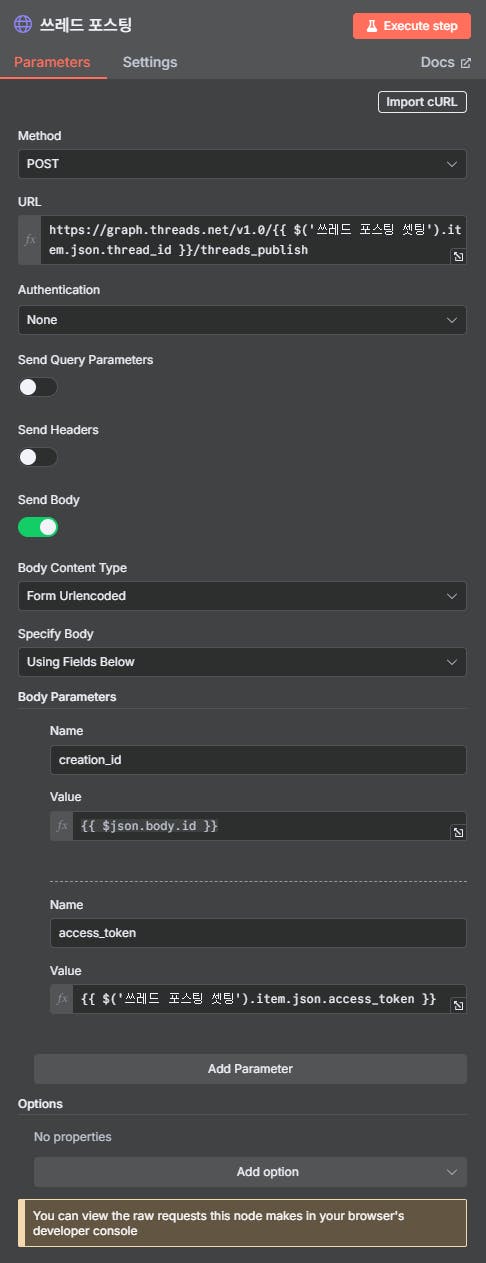Expand the Authentication dropdown

(242, 320)
